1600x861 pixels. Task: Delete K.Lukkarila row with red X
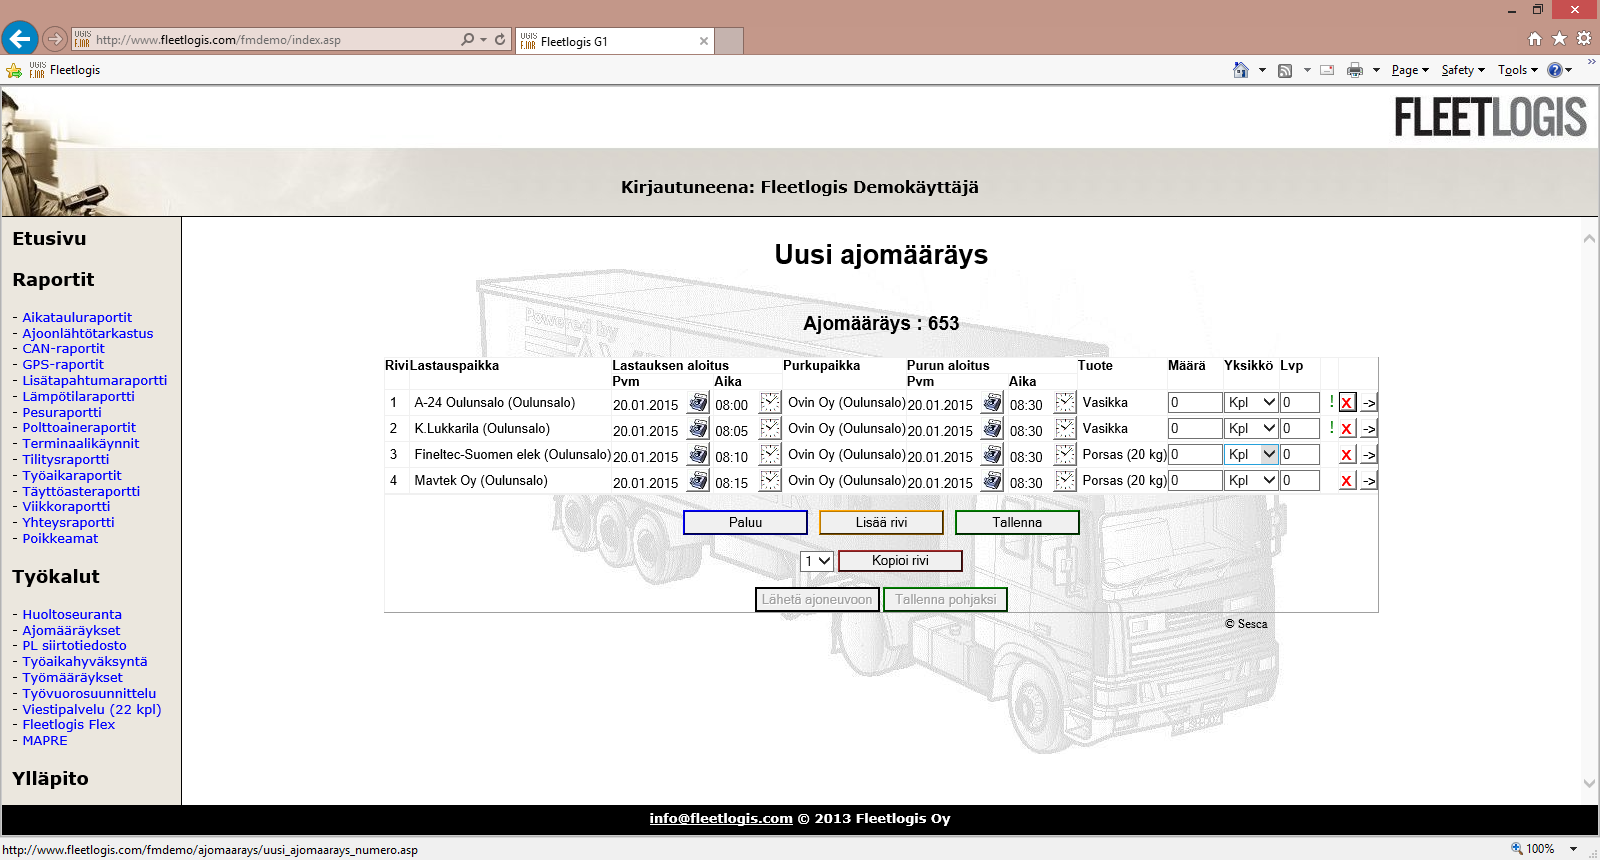pos(1347,429)
